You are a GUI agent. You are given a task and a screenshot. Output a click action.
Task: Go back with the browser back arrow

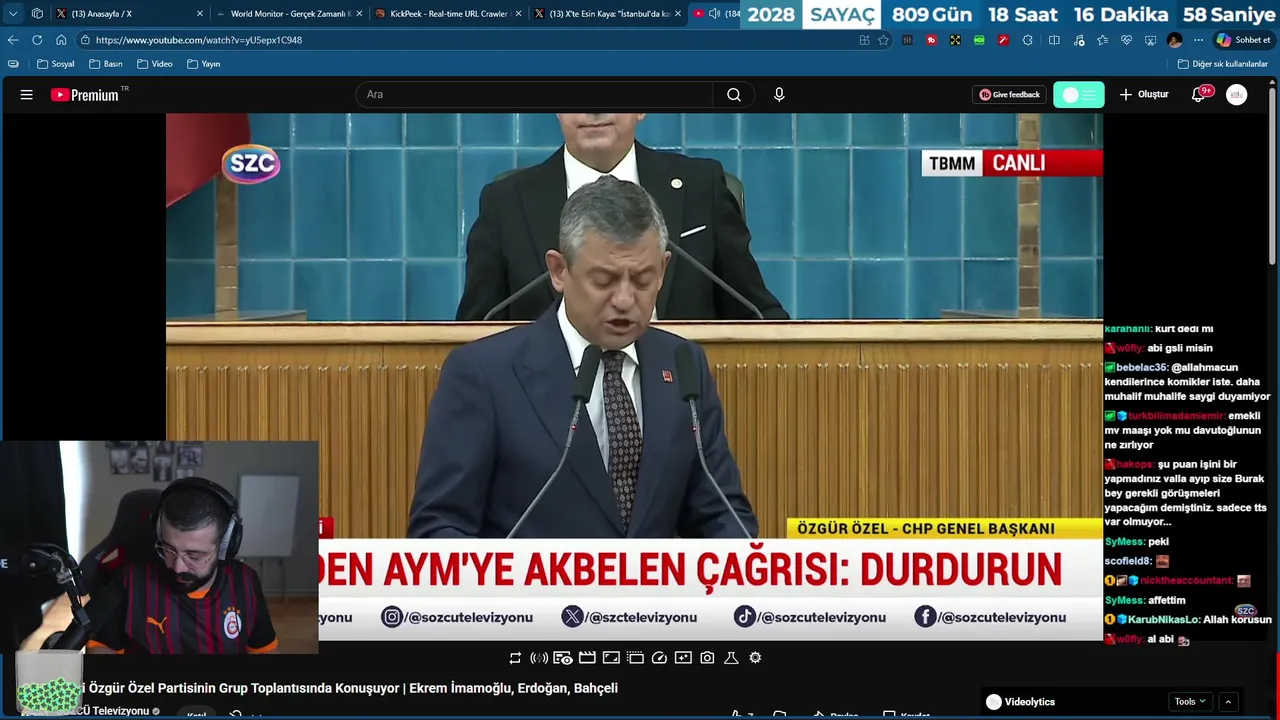coord(13,40)
